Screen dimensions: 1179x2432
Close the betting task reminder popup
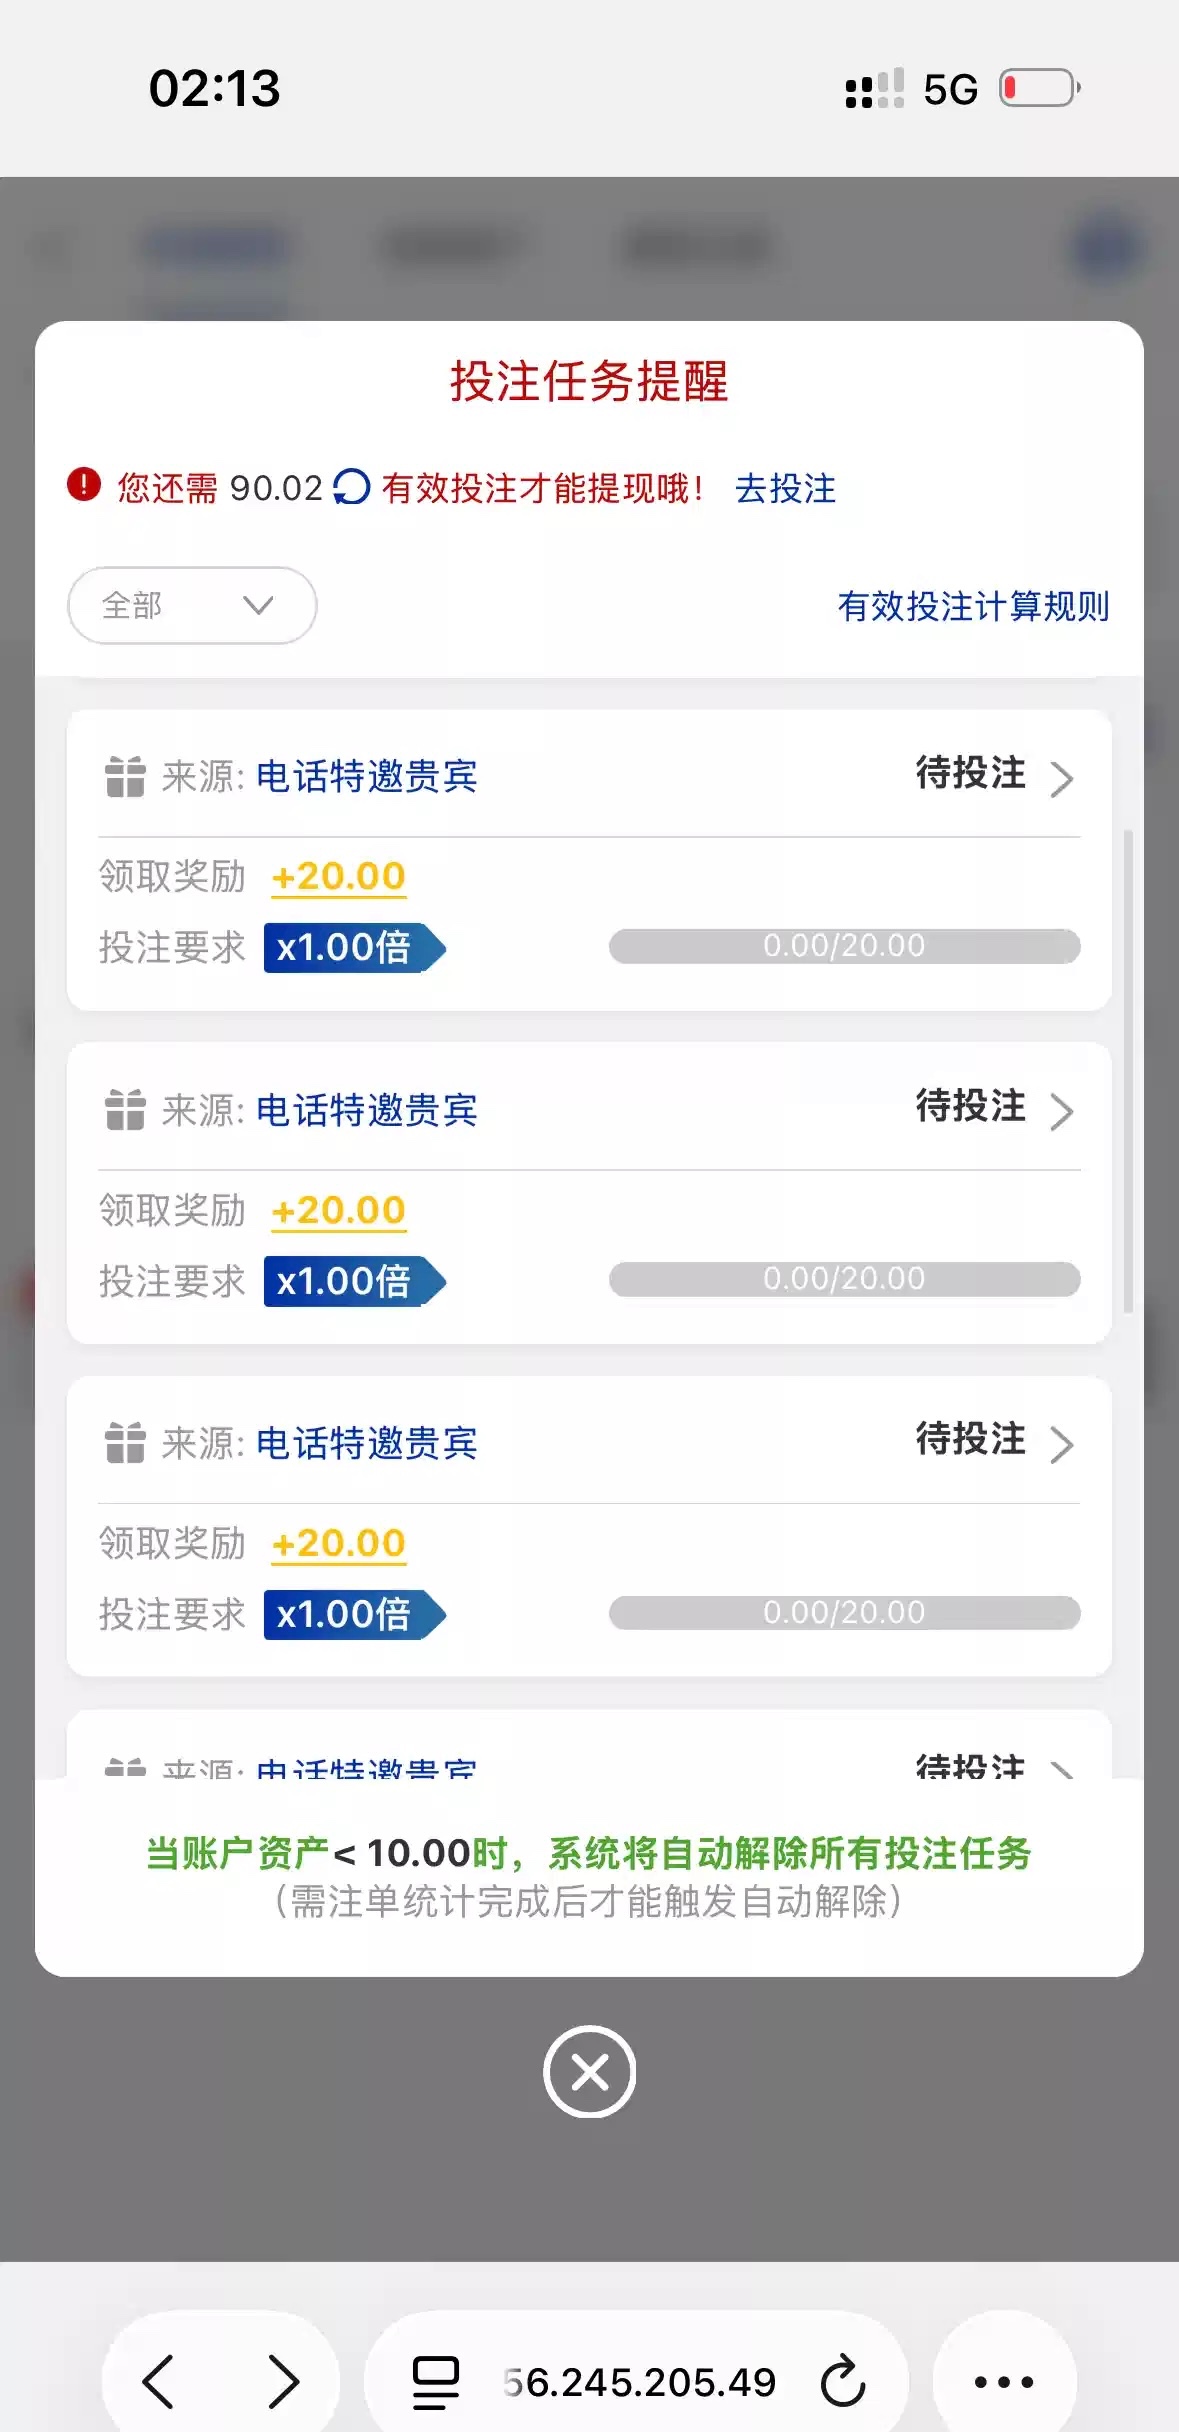pyautogui.click(x=589, y=2073)
